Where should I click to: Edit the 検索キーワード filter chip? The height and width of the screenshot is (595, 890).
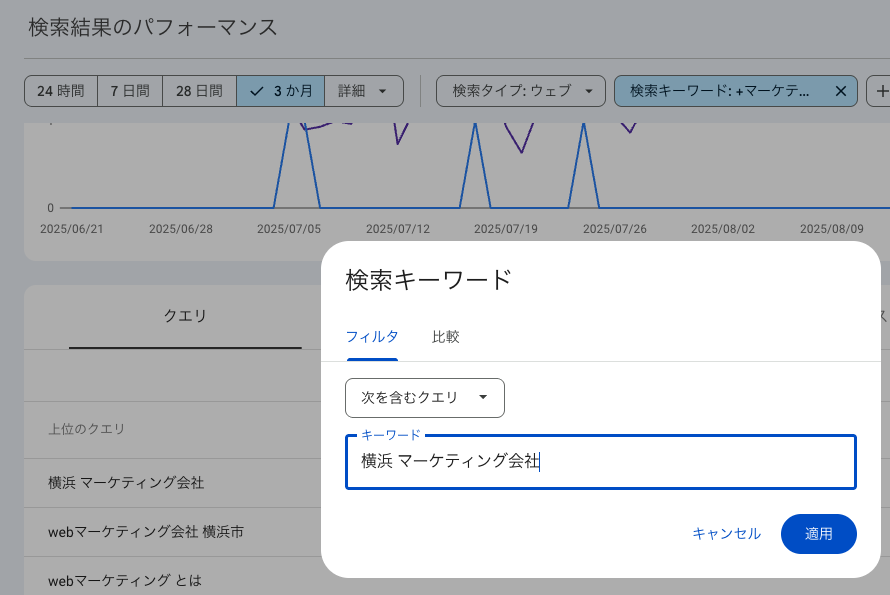click(720, 91)
